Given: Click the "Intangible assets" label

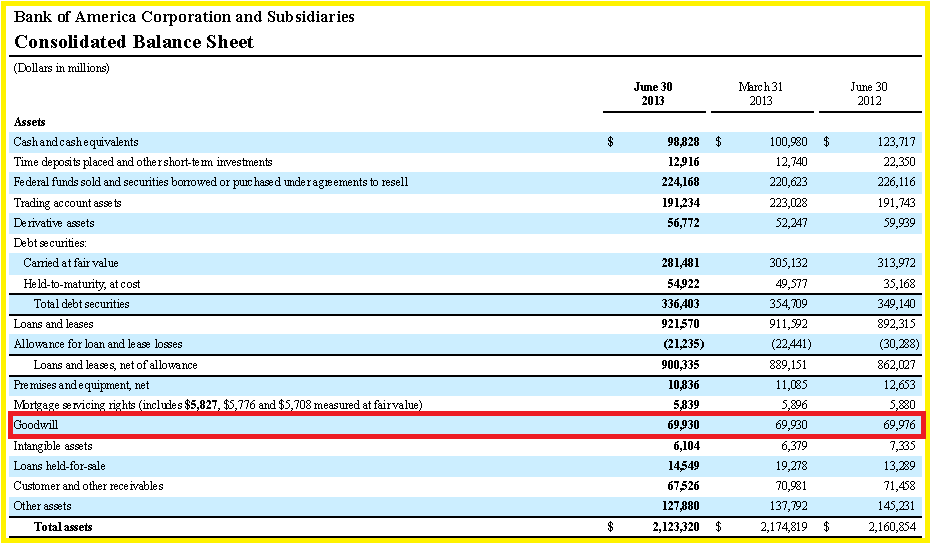Looking at the screenshot, I should pyautogui.click(x=53, y=446).
